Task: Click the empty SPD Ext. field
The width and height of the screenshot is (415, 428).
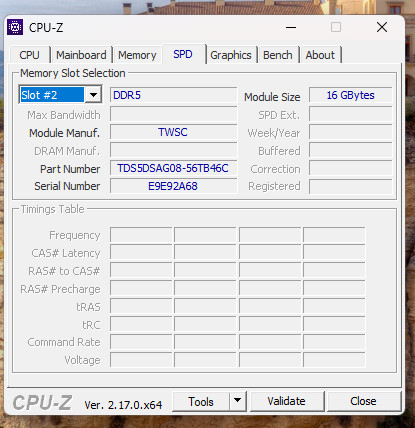Action: (350, 114)
